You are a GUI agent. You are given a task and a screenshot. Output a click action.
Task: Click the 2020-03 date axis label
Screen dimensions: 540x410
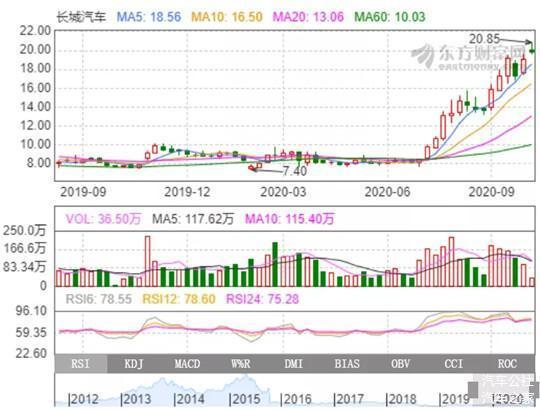coord(283,192)
